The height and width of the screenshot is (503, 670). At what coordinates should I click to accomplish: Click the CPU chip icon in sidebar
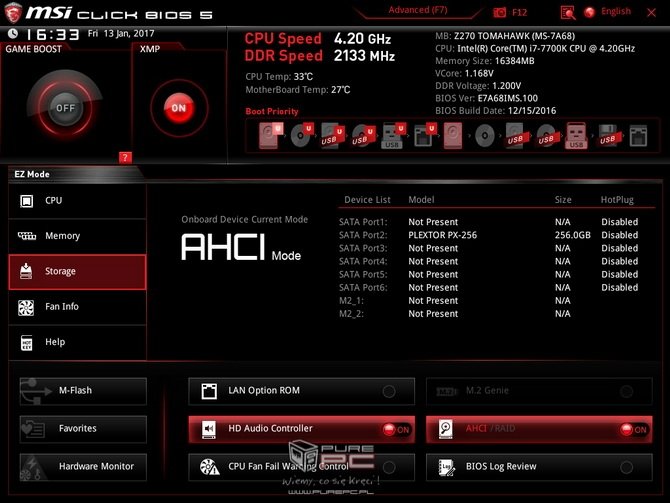coord(26,201)
